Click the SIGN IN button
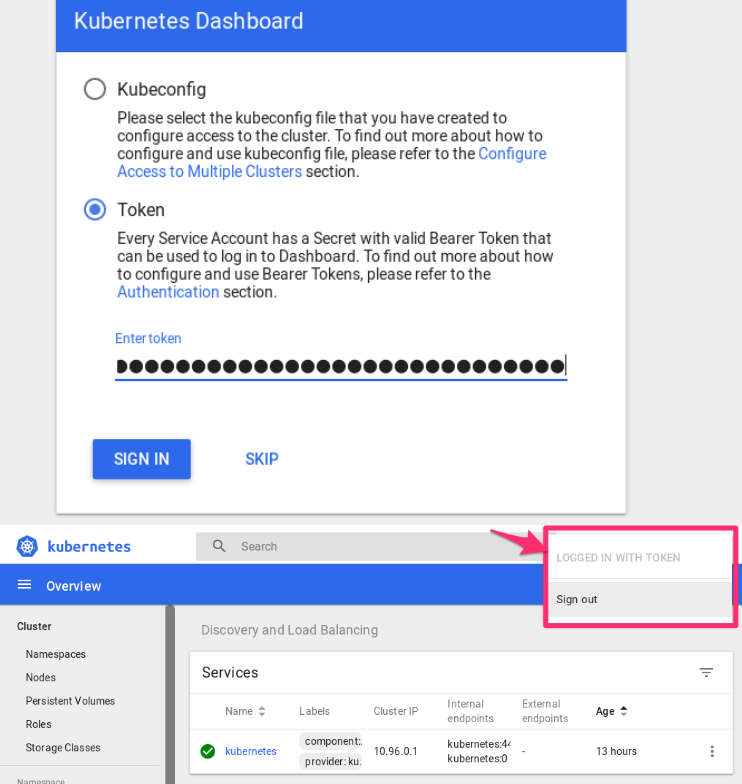The image size is (742, 784). tap(142, 459)
